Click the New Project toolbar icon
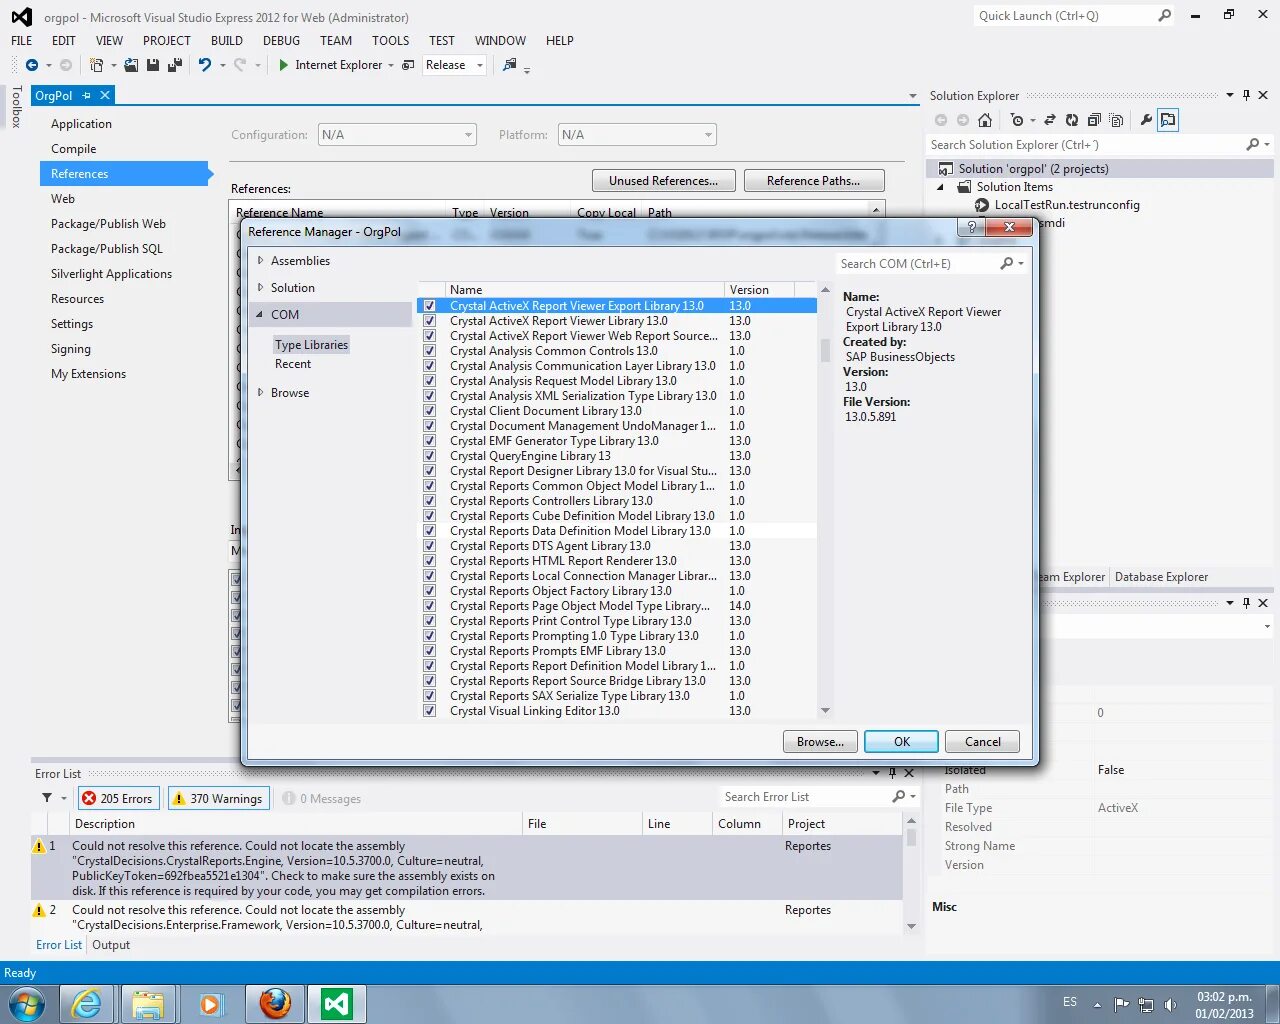 pos(96,65)
